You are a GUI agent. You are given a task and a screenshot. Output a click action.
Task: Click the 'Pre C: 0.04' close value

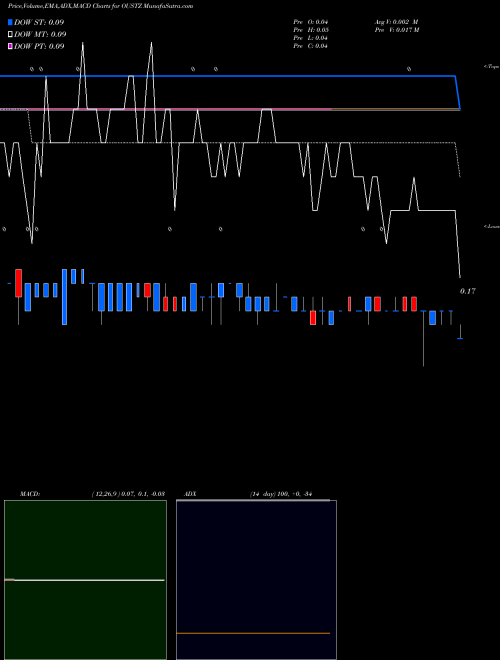[x=311, y=46]
